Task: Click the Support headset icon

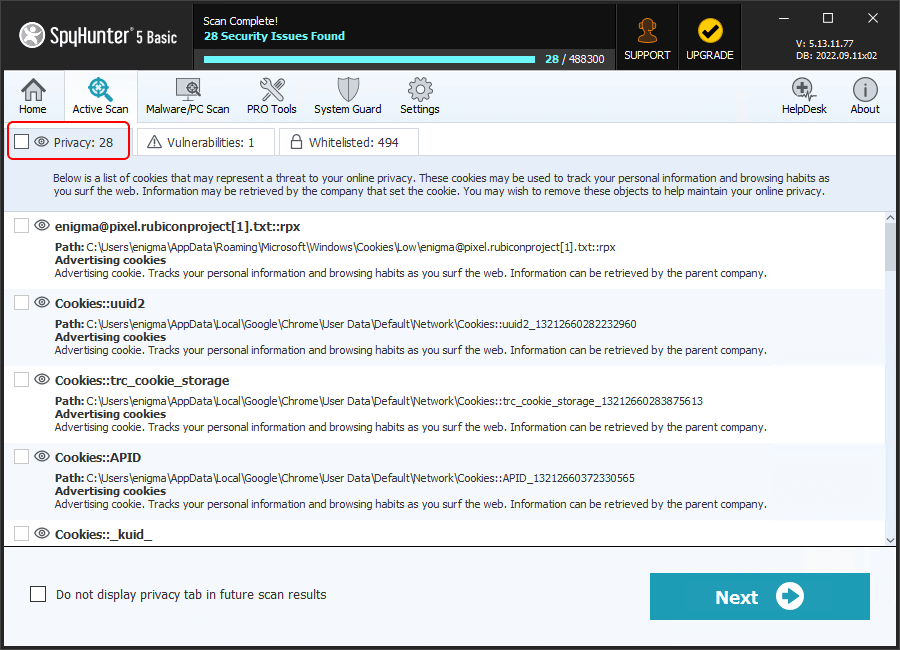Action: point(647,38)
